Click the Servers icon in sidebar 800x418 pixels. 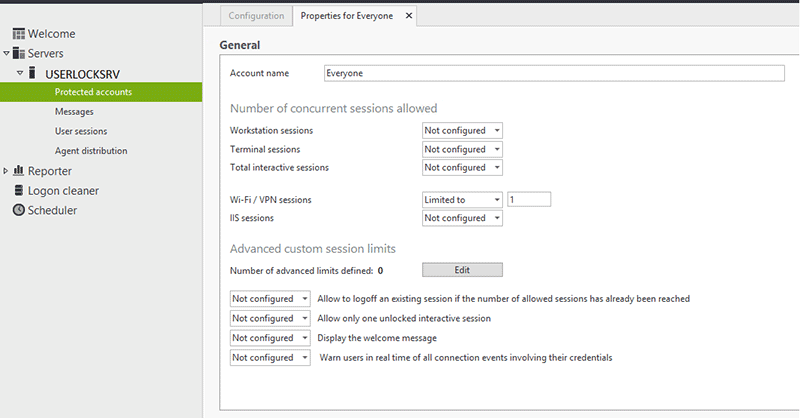coord(18,53)
